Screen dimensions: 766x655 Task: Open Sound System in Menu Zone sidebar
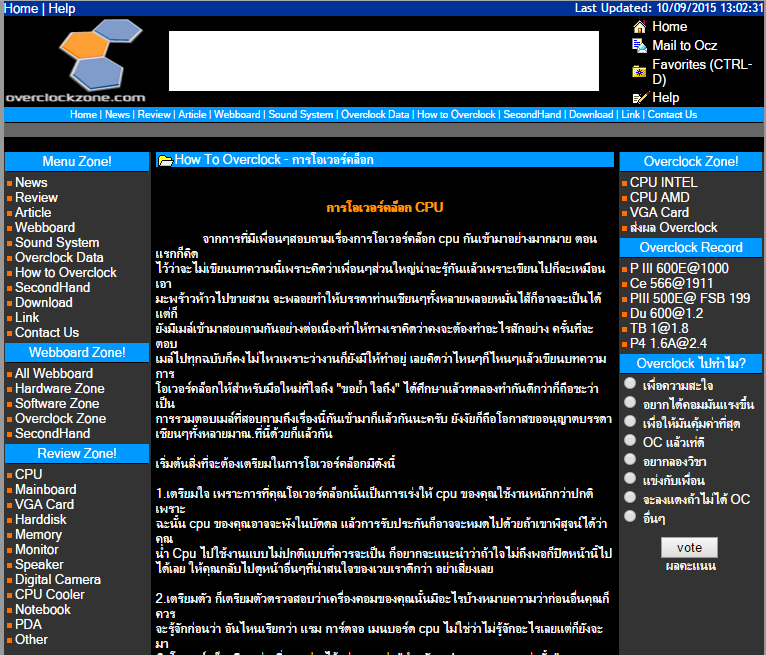pos(57,242)
